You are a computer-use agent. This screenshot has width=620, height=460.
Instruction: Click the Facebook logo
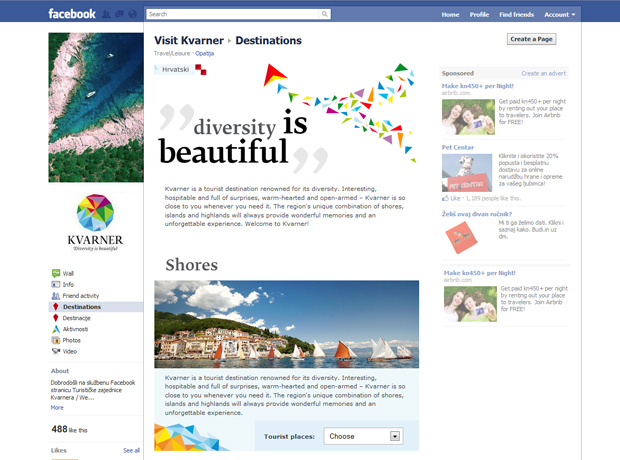(x=72, y=15)
